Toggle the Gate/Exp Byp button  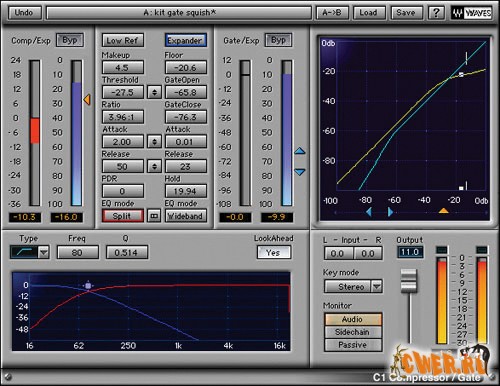[278, 40]
